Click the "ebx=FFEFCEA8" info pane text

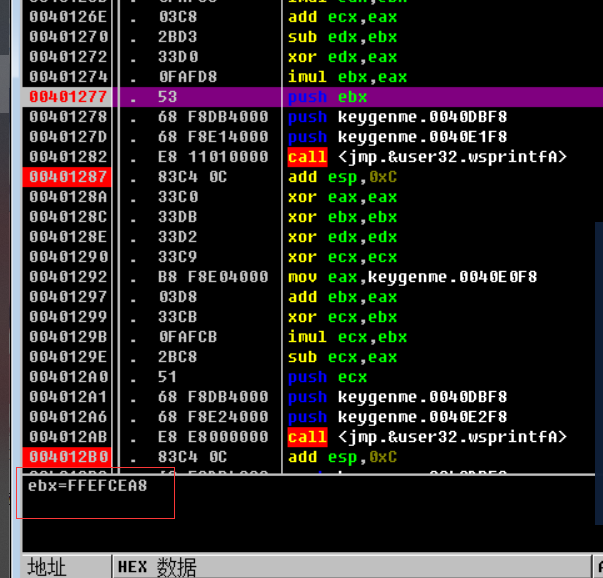tap(87, 487)
